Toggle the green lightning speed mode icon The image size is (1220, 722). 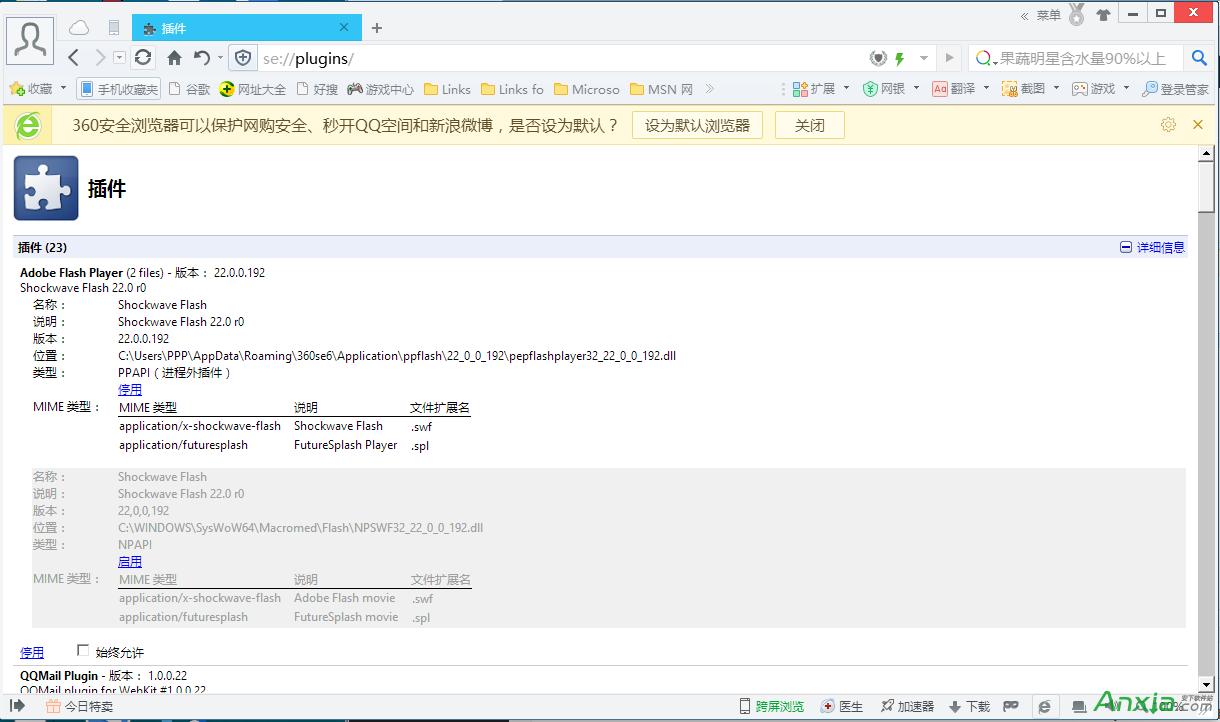[x=900, y=58]
